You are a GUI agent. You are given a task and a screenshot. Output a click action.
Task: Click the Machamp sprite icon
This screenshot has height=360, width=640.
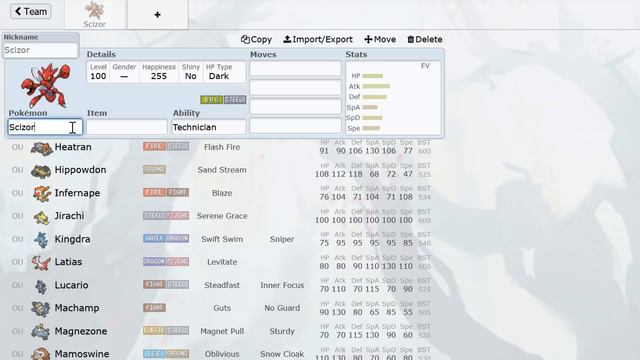click(x=41, y=309)
